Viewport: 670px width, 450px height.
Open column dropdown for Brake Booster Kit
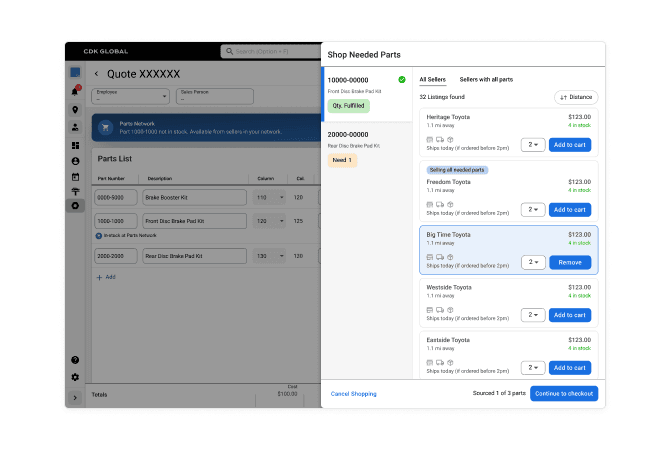coord(269,197)
